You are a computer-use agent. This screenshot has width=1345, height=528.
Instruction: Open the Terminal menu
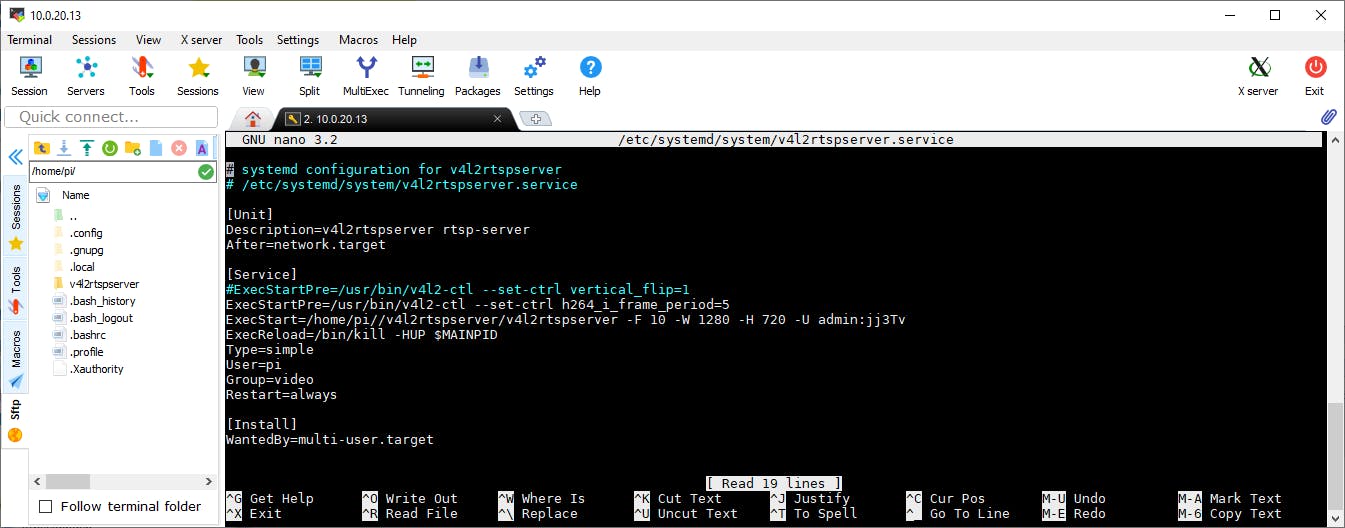click(30, 40)
